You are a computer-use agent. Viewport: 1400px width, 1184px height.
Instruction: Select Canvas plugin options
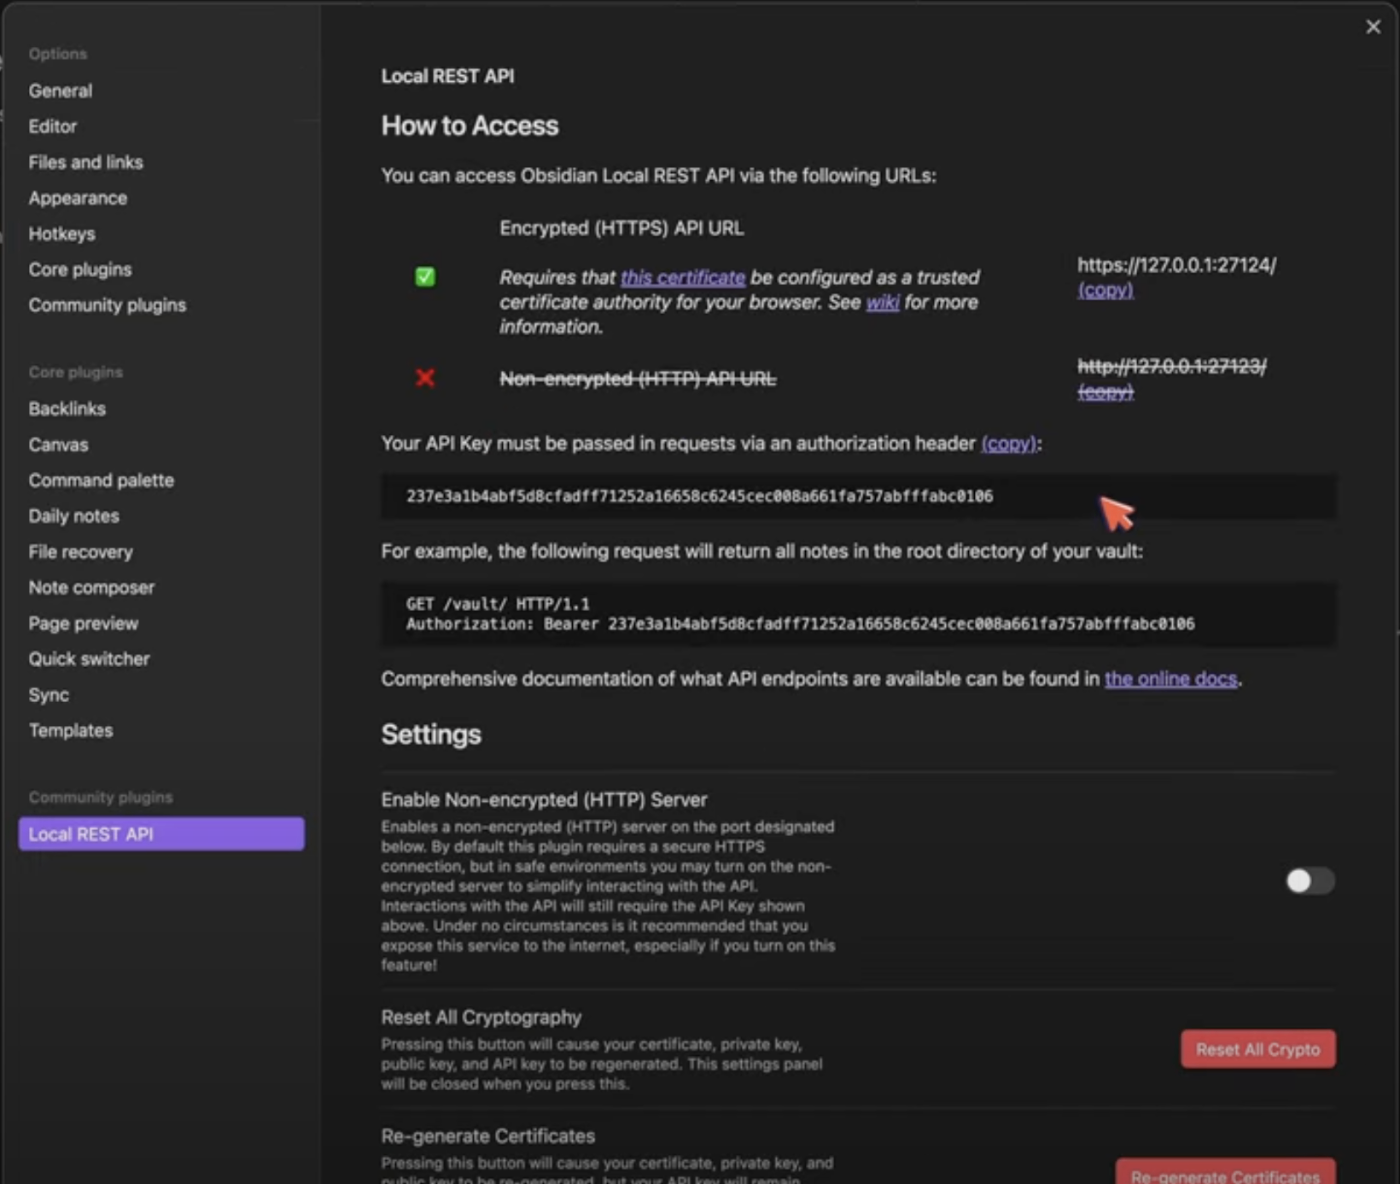point(58,445)
